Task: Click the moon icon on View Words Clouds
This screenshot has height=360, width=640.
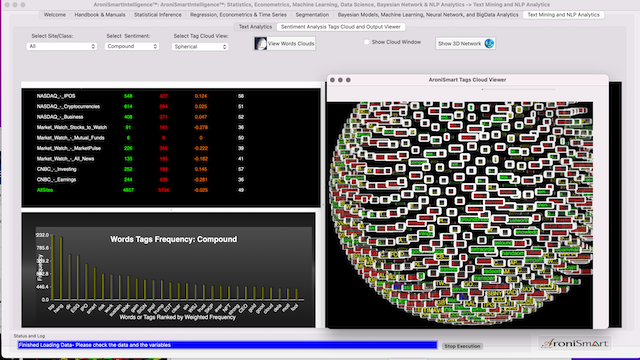Action: [260, 43]
